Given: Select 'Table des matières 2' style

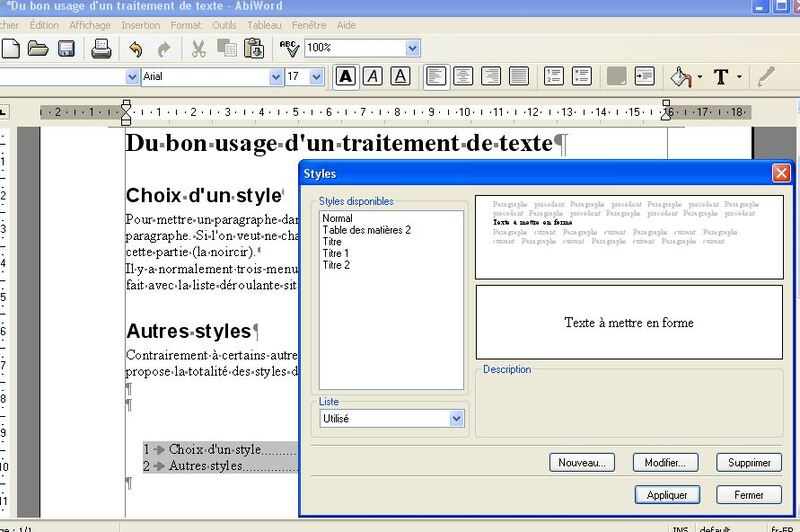Looking at the screenshot, I should click(391, 230).
